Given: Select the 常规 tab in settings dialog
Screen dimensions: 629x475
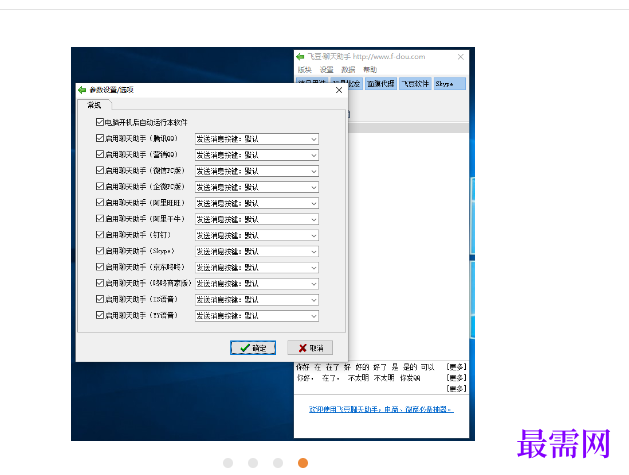Looking at the screenshot, I should [94, 105].
